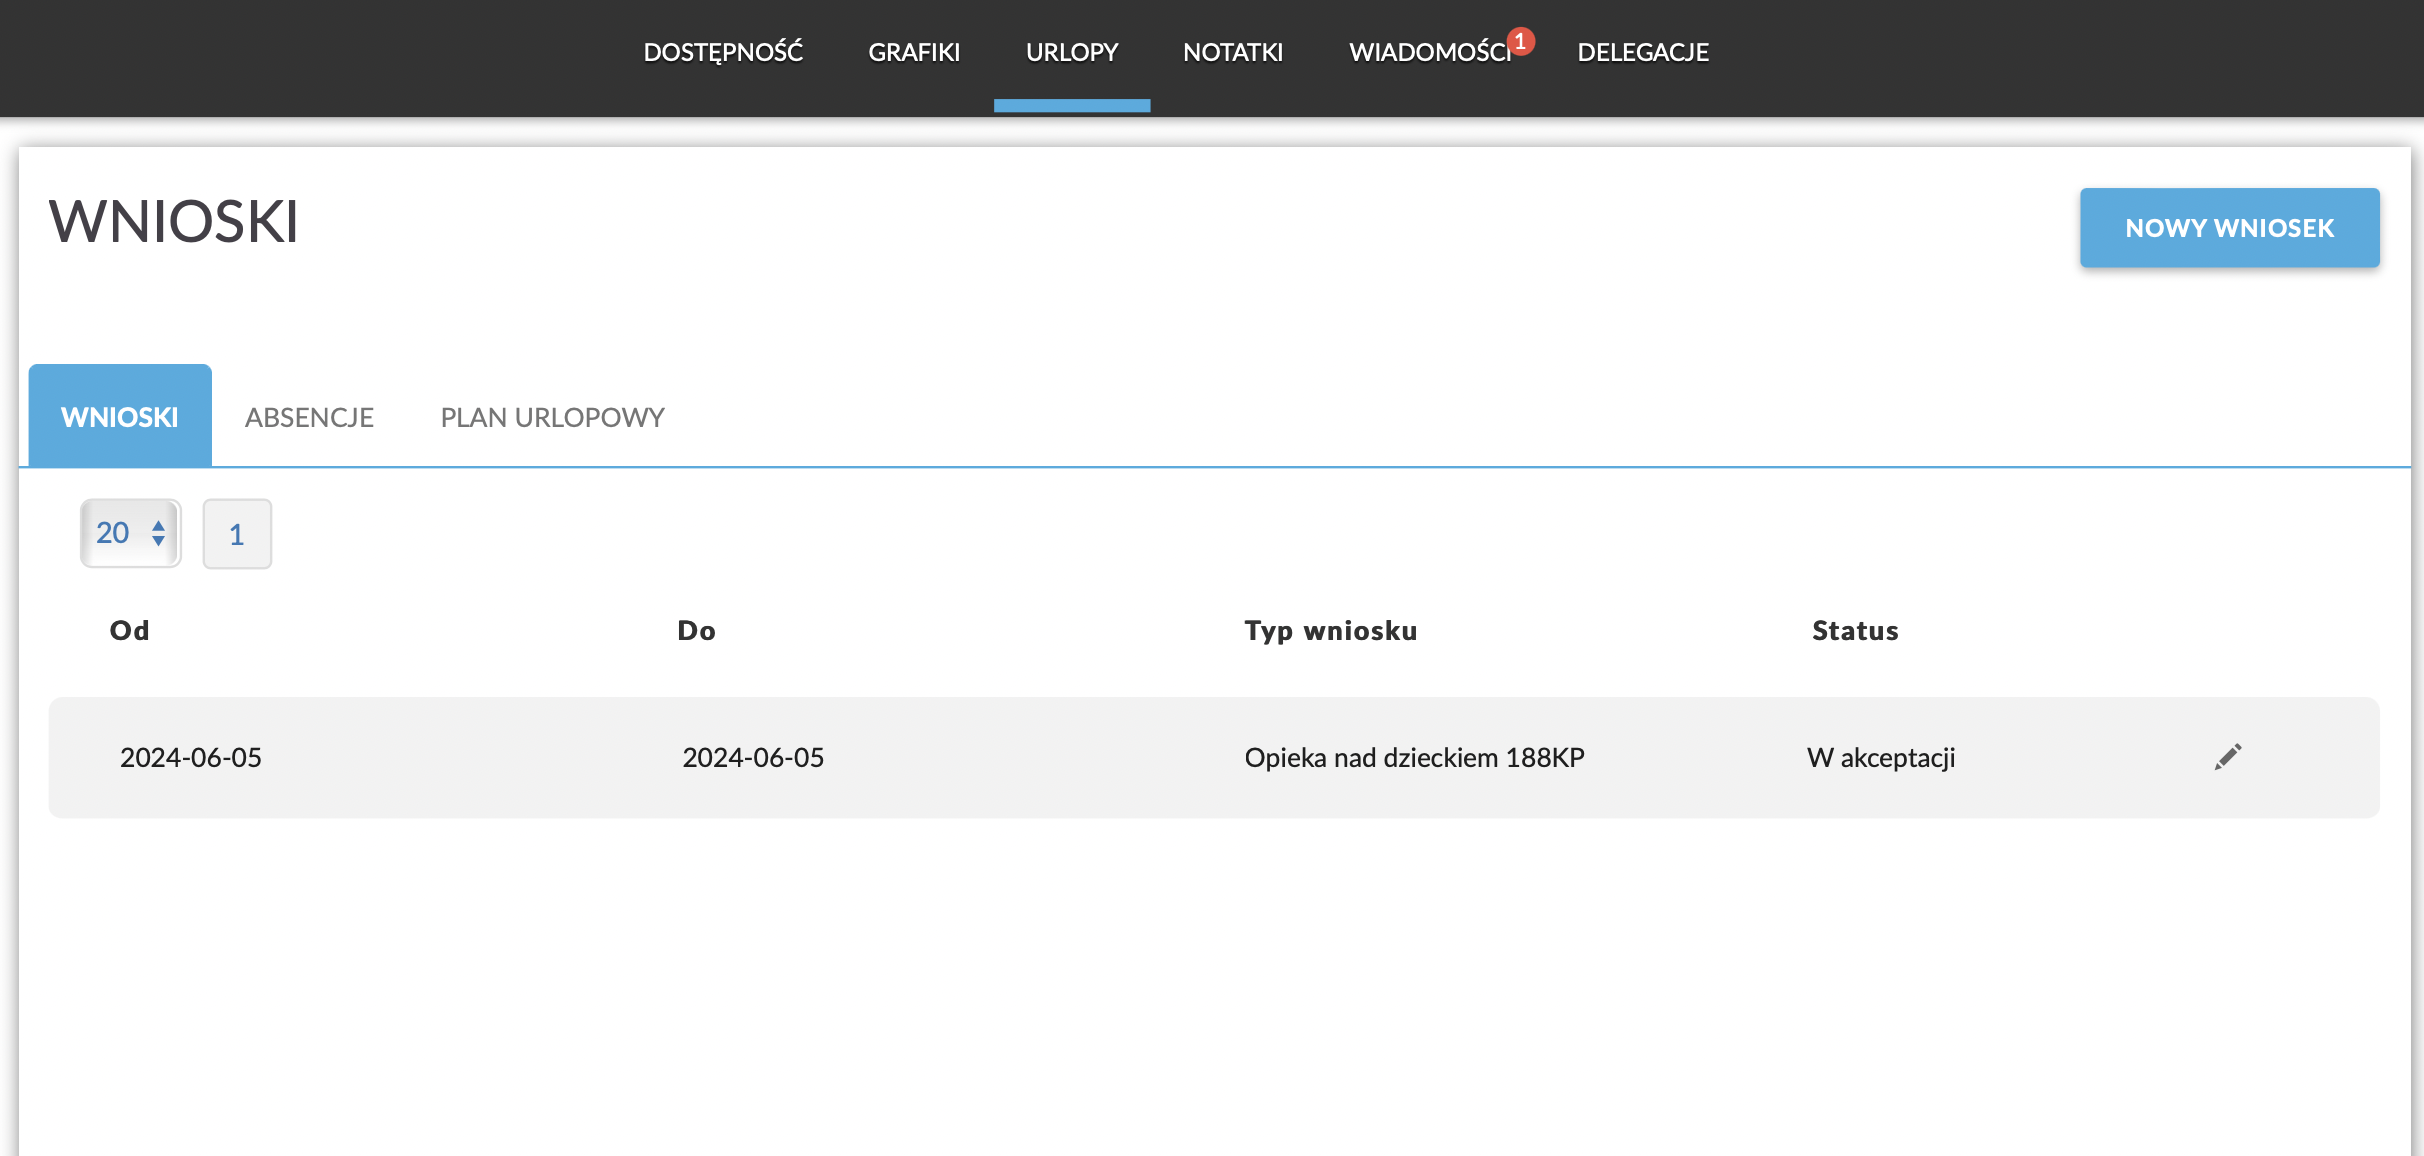The width and height of the screenshot is (2424, 1156).
Task: Open DOSTĘPNOŚĆ in top navigation
Action: coord(723,52)
